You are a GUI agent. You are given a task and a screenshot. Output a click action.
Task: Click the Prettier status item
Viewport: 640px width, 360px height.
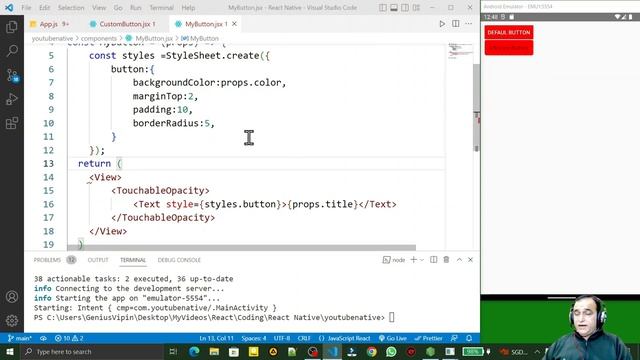(429, 338)
